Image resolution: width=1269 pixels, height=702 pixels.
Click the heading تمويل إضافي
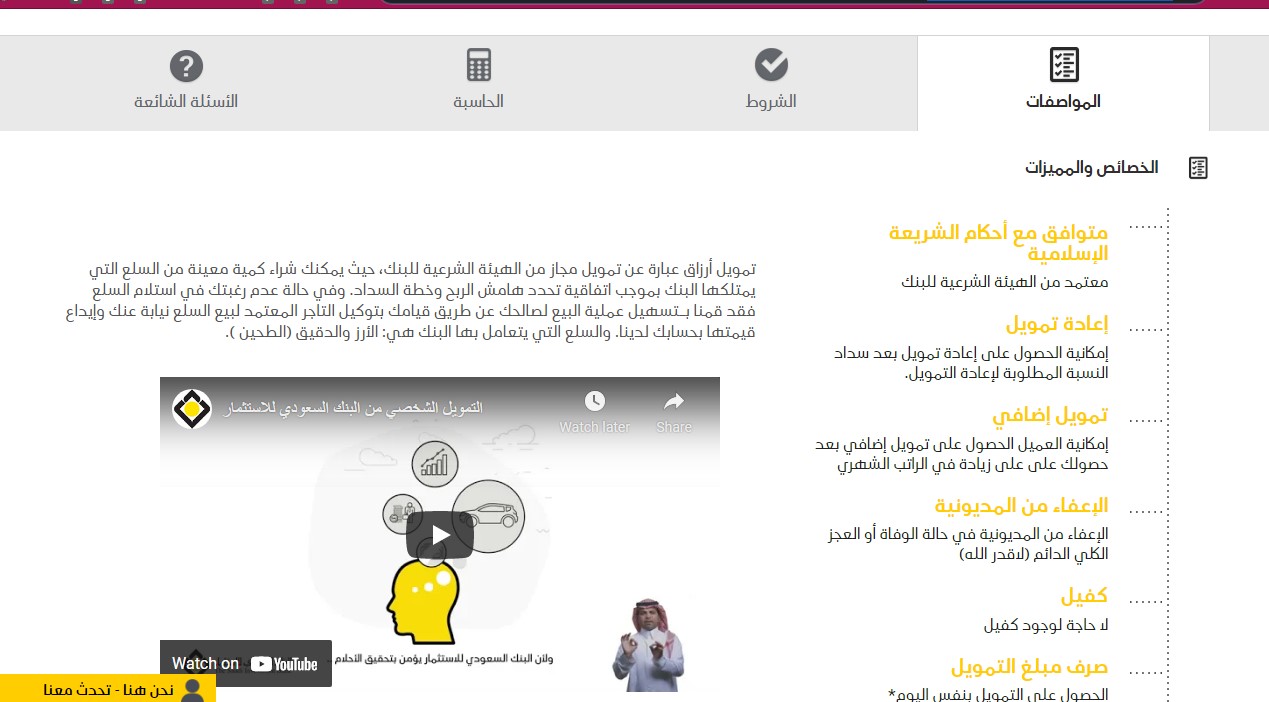point(1050,415)
